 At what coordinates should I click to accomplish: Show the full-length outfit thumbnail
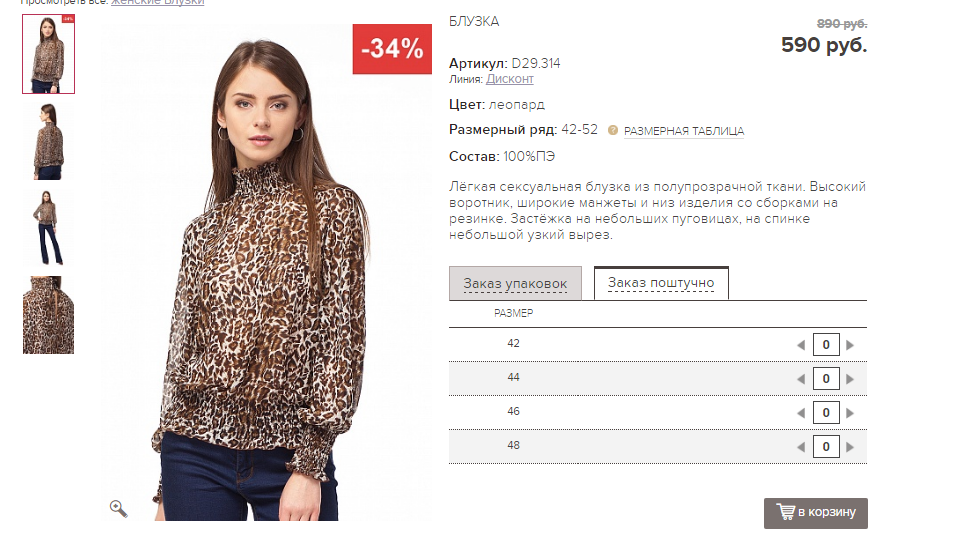point(48,228)
